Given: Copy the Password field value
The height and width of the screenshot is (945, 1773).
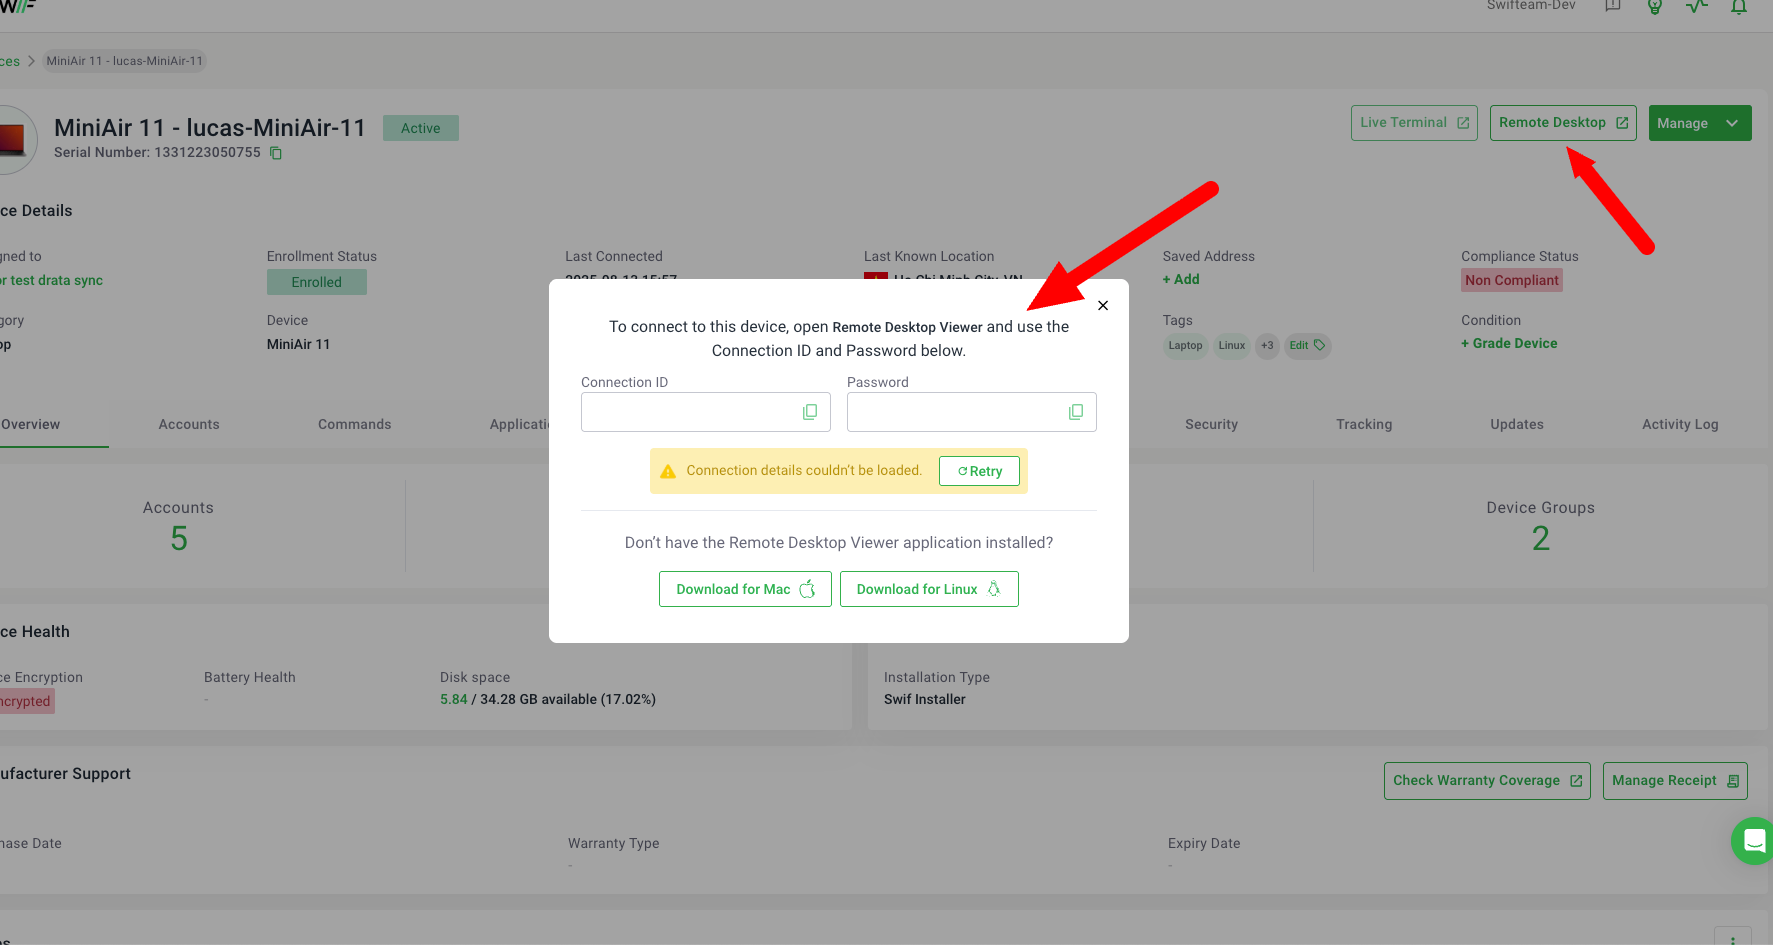Looking at the screenshot, I should [x=1076, y=412].
